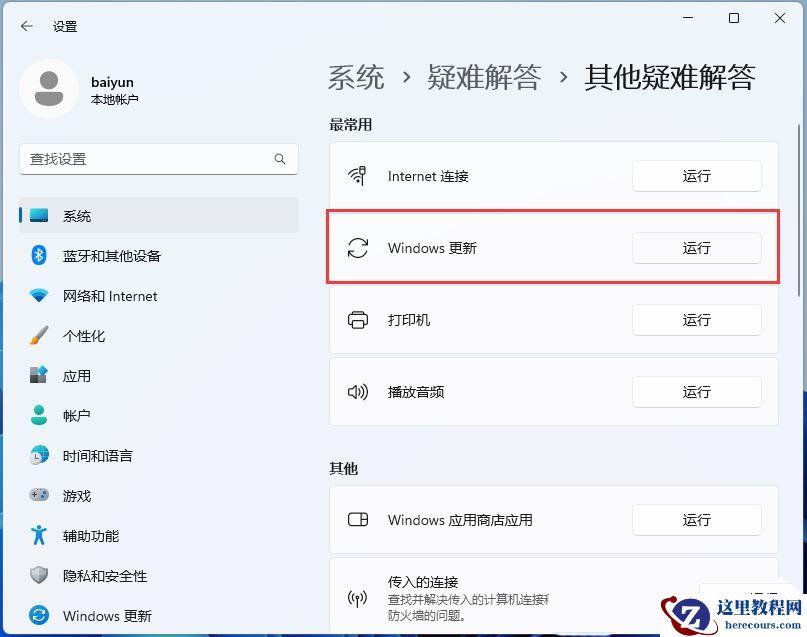Select Windows 更新 at the sidebar bottom
This screenshot has width=807, height=637.
point(106,616)
